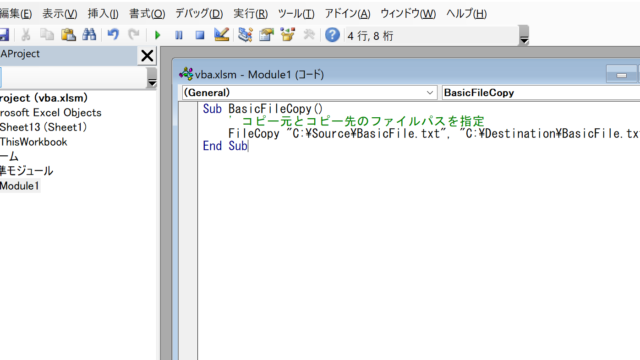The width and height of the screenshot is (640, 360).
Task: Click the Save icon in toolbar
Action: coord(4,35)
